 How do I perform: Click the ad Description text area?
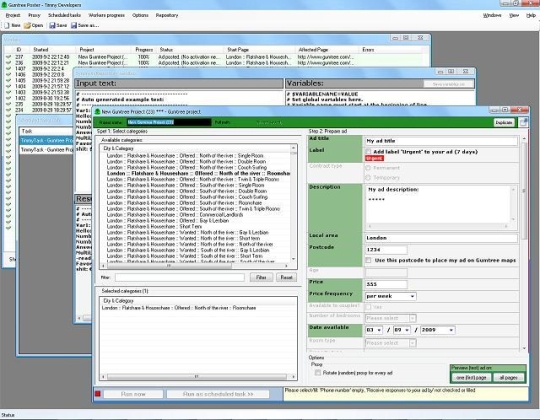438,204
